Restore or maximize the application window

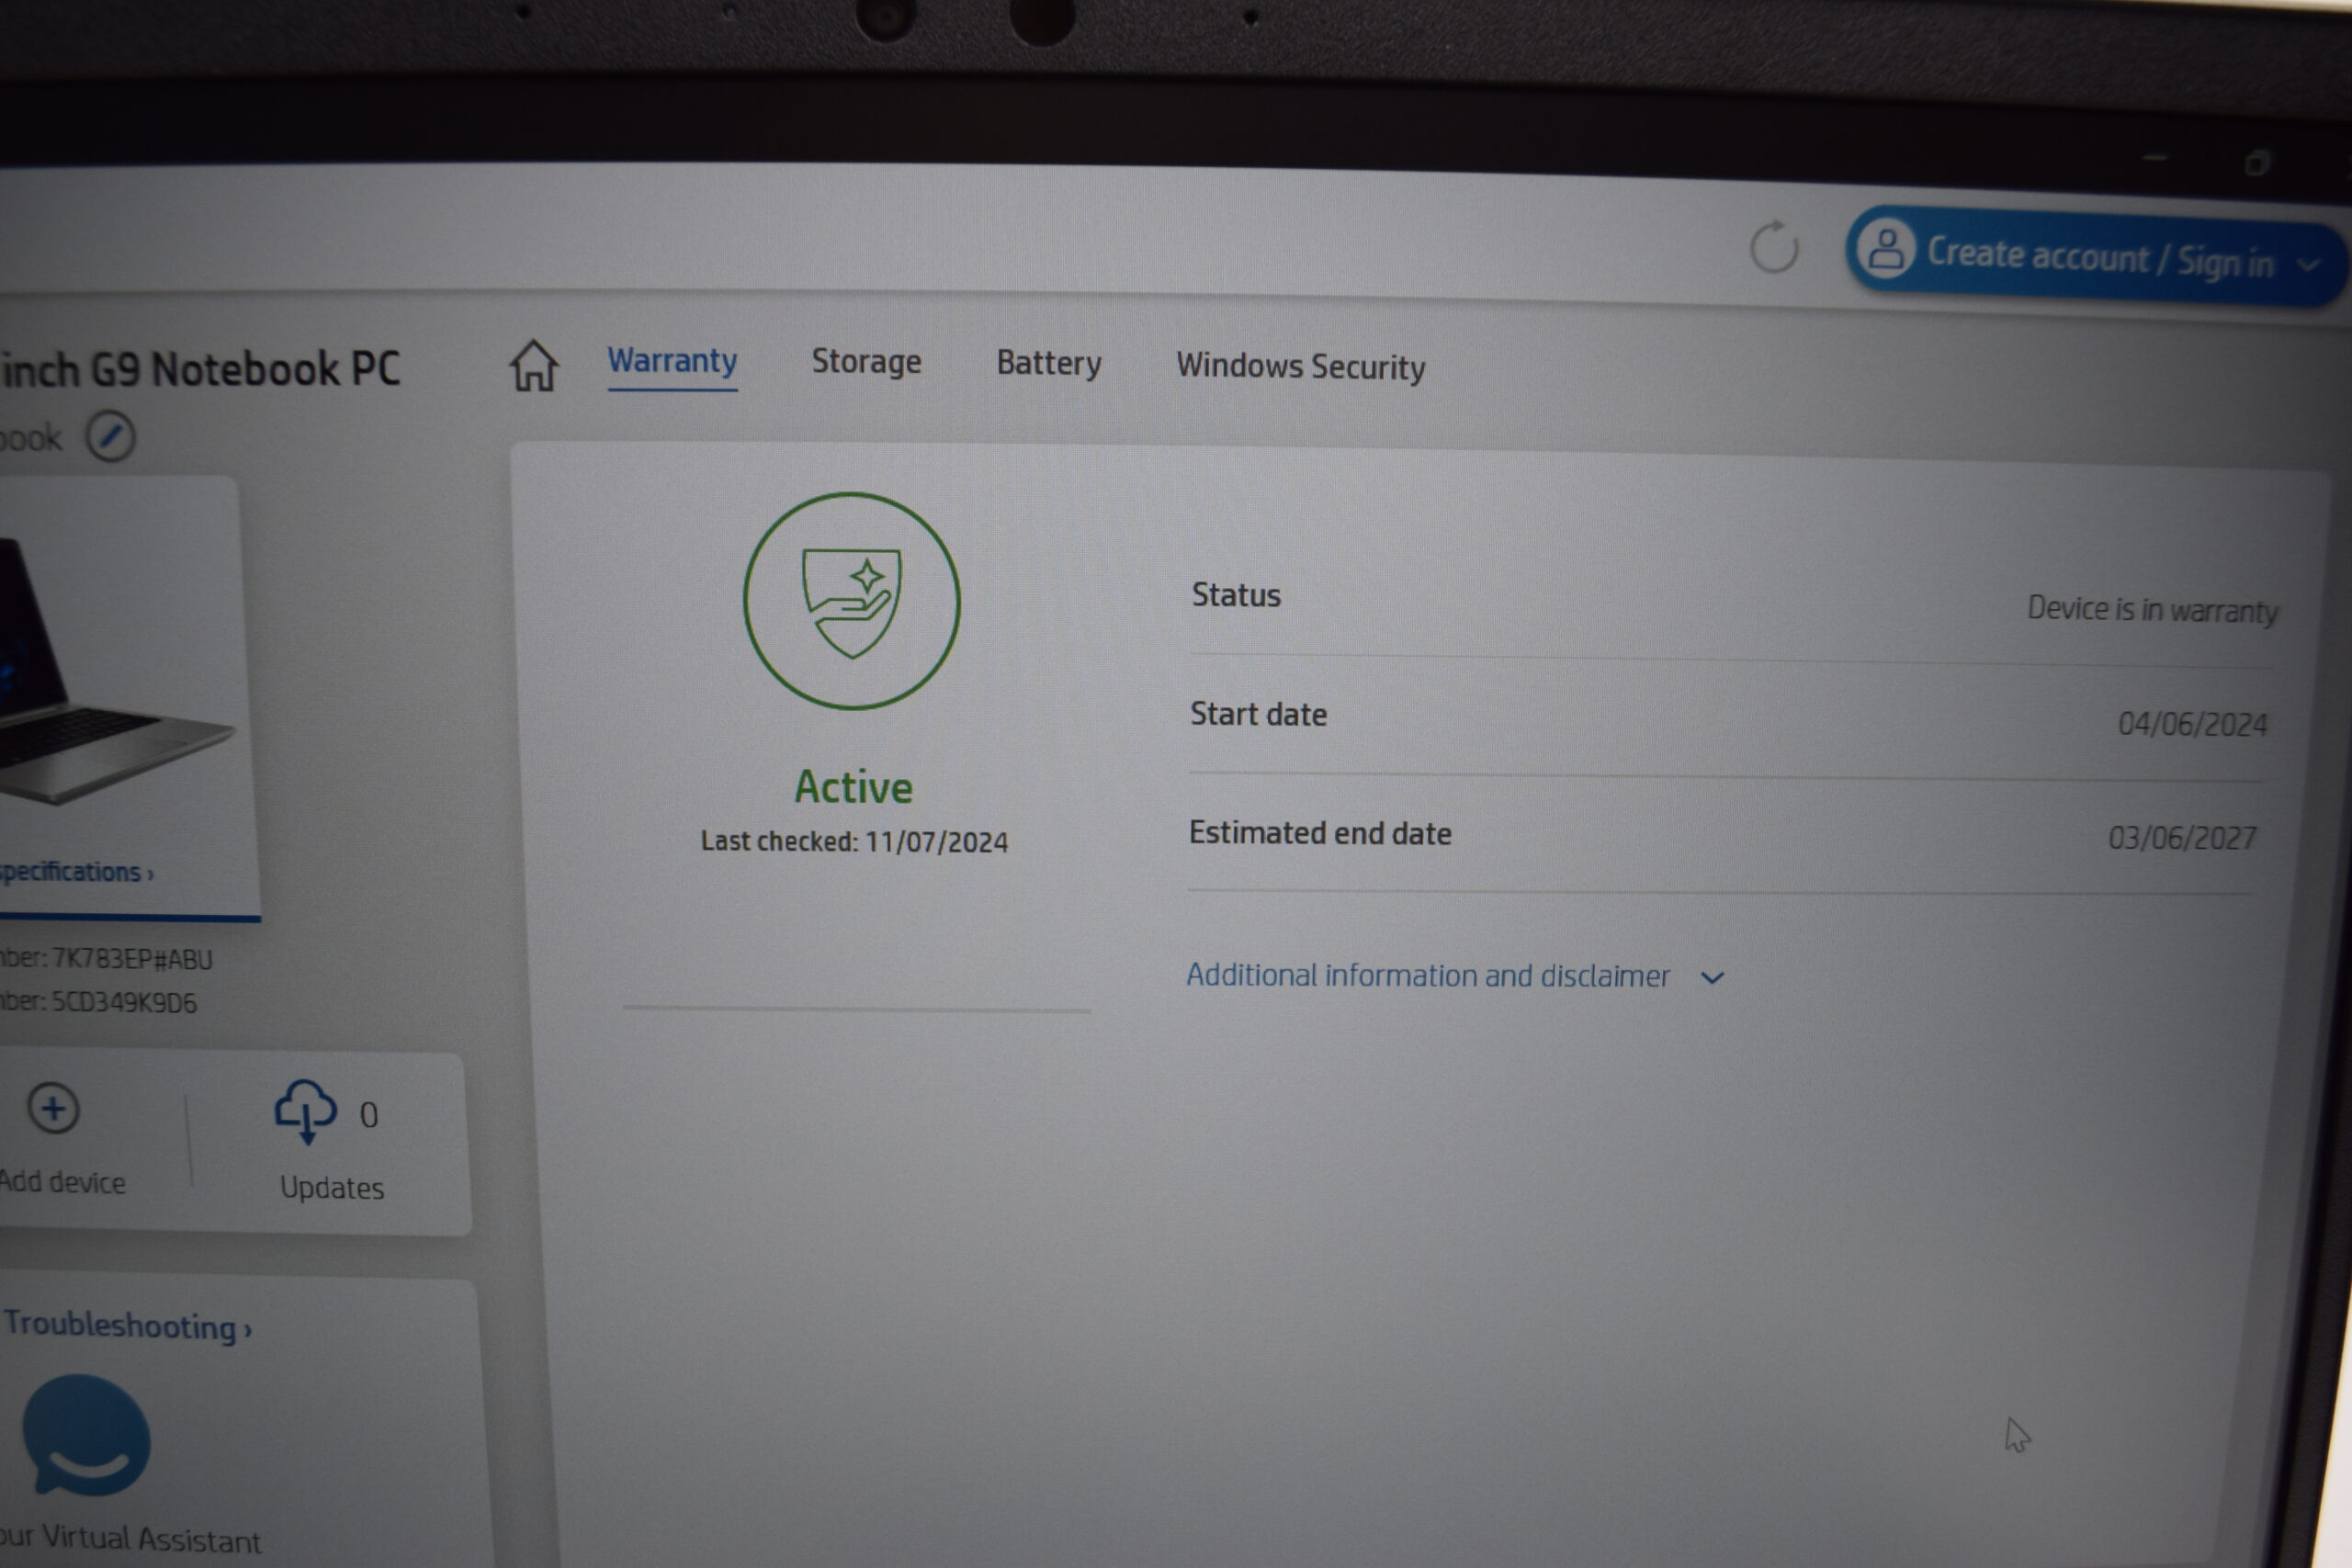(2257, 163)
